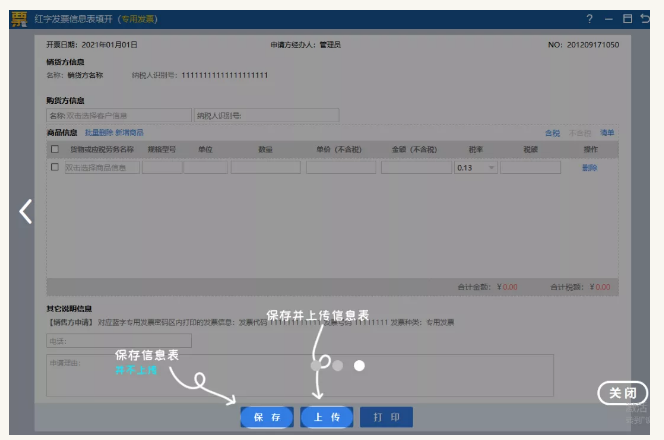
Task: Go to previous tutorial slide chevron
Action: coord(25,211)
